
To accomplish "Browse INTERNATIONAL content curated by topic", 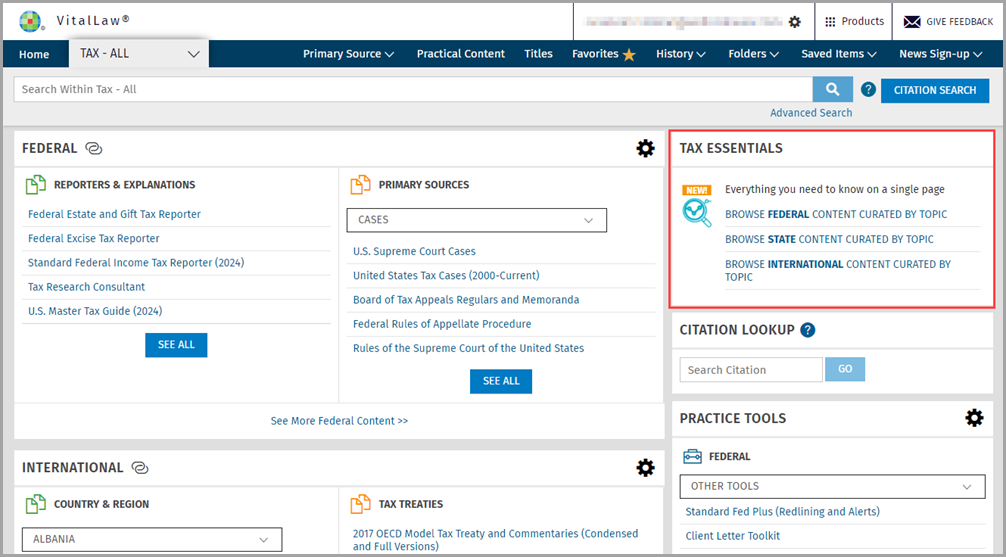I will (838, 271).
